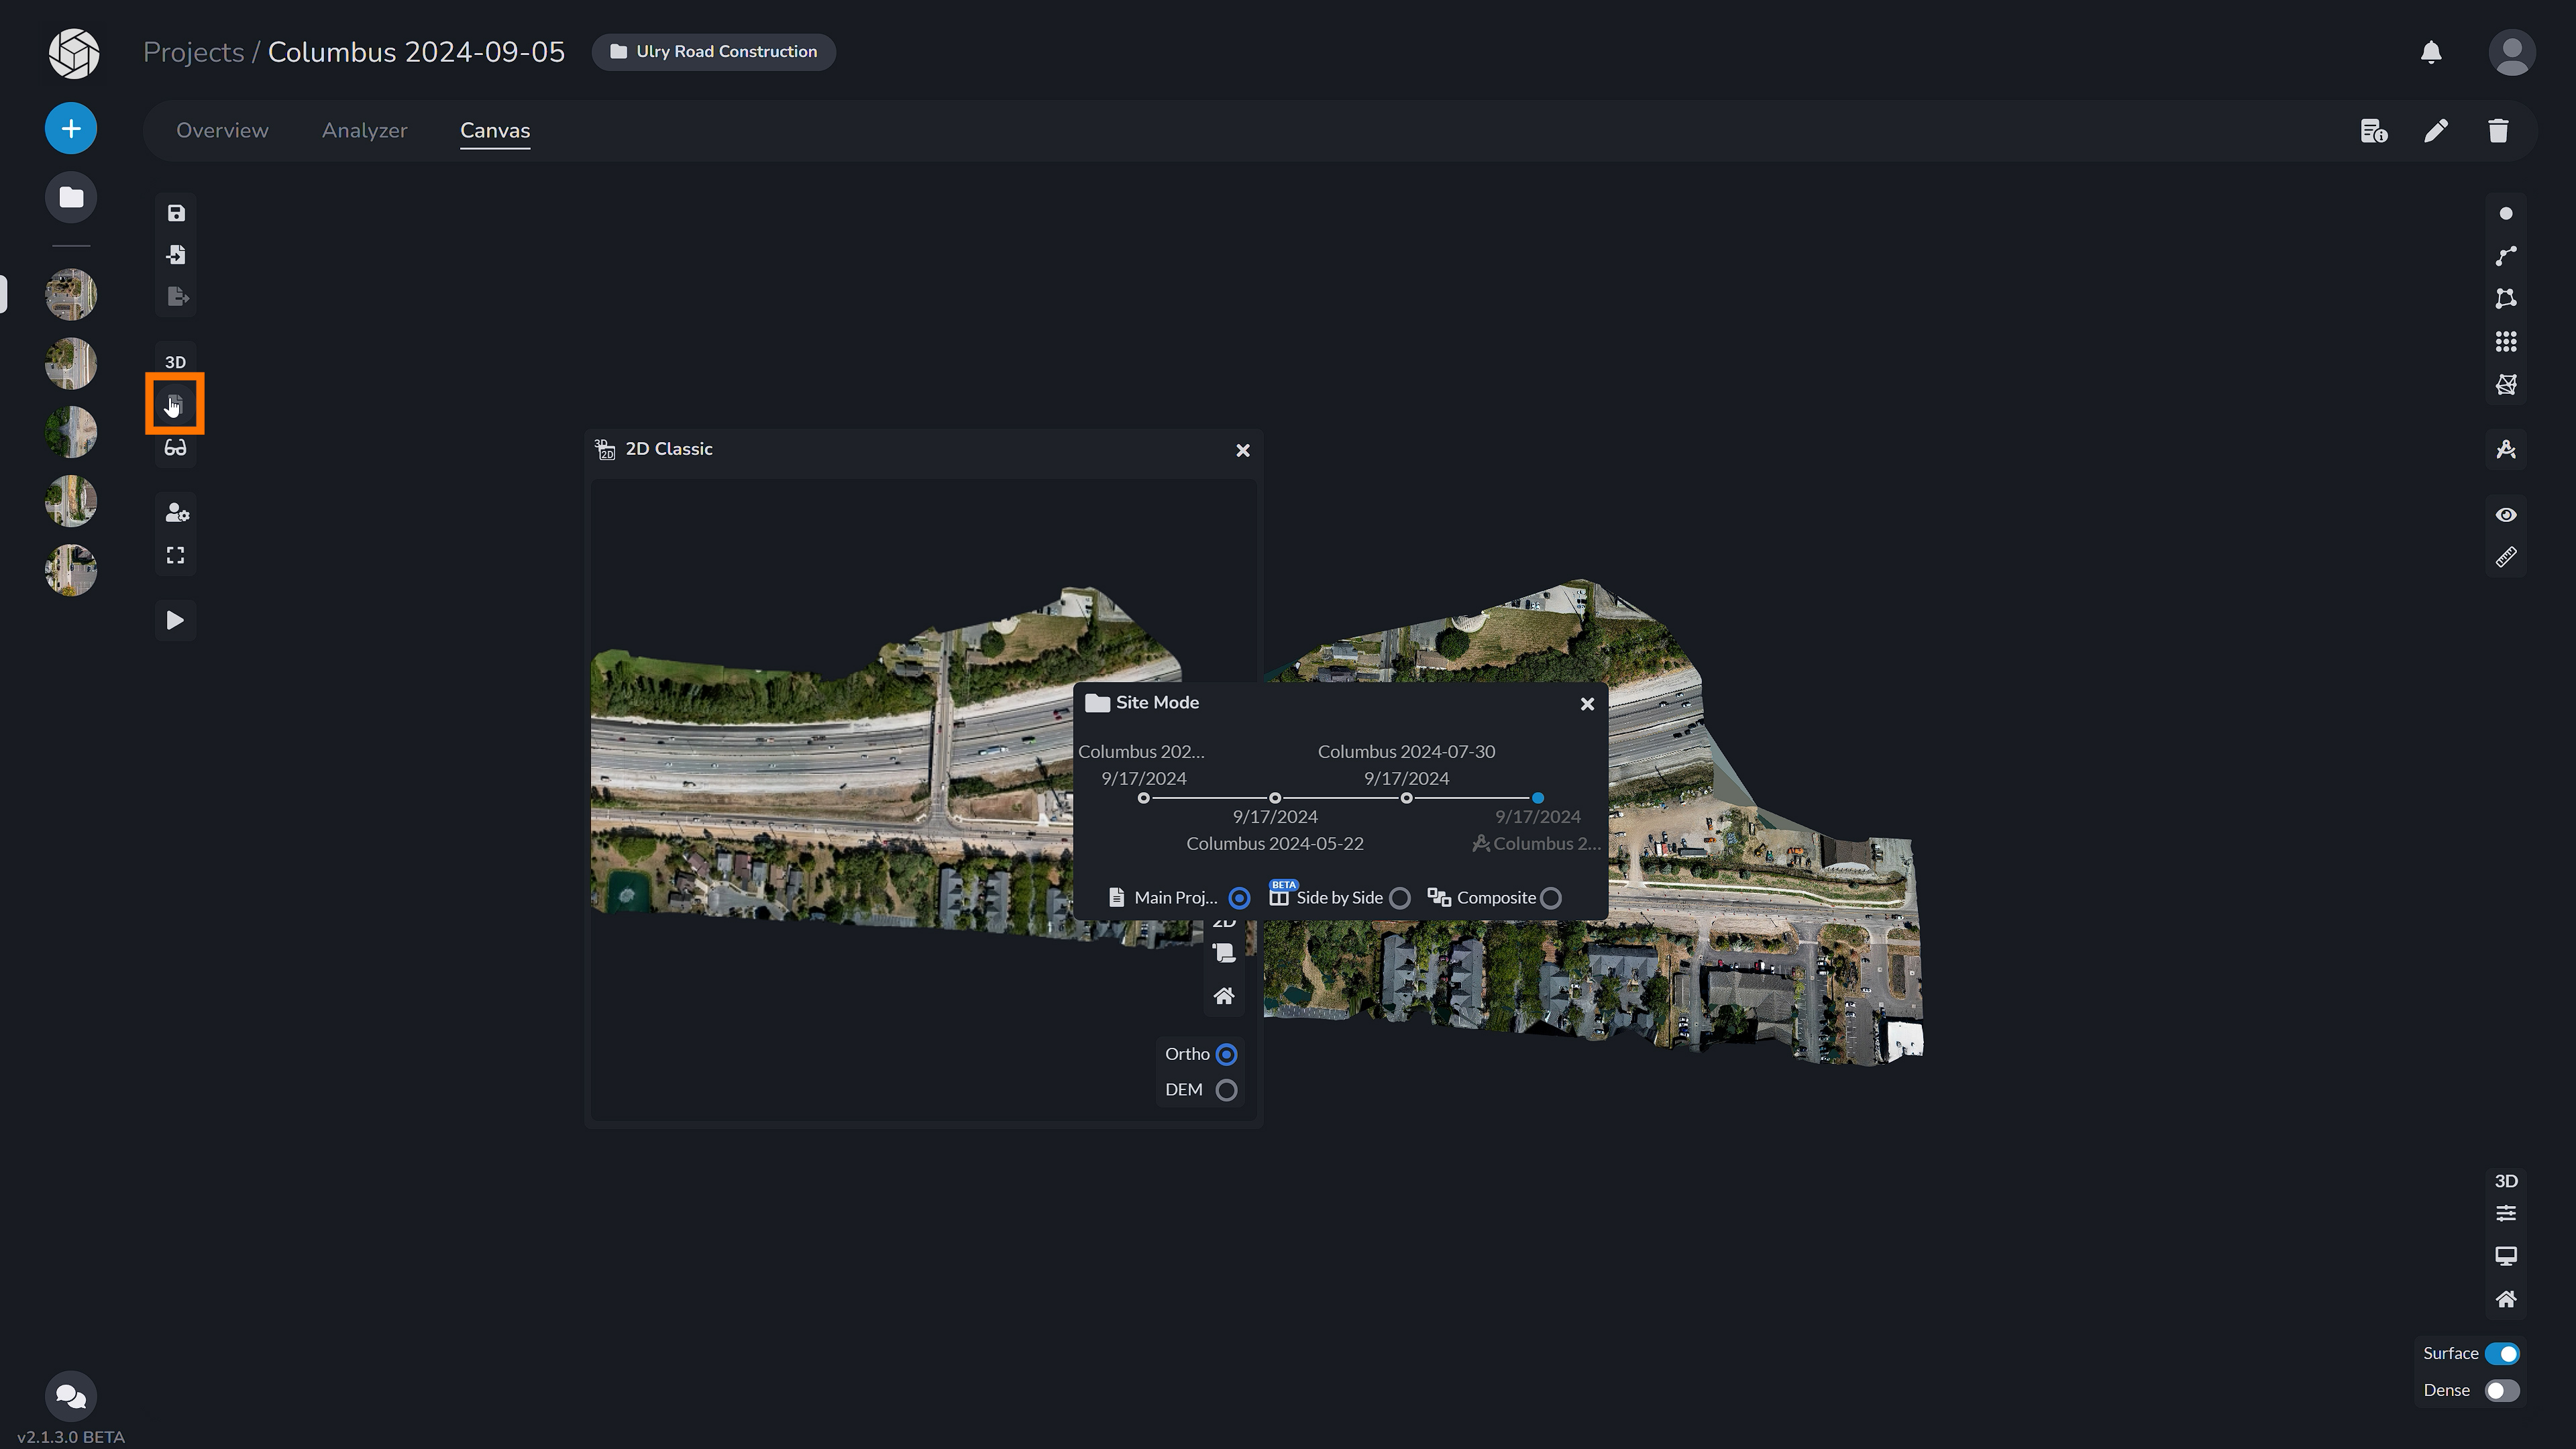Select the Measure ruler tool
Viewport: 2576px width, 1449px height.
pyautogui.click(x=2507, y=557)
